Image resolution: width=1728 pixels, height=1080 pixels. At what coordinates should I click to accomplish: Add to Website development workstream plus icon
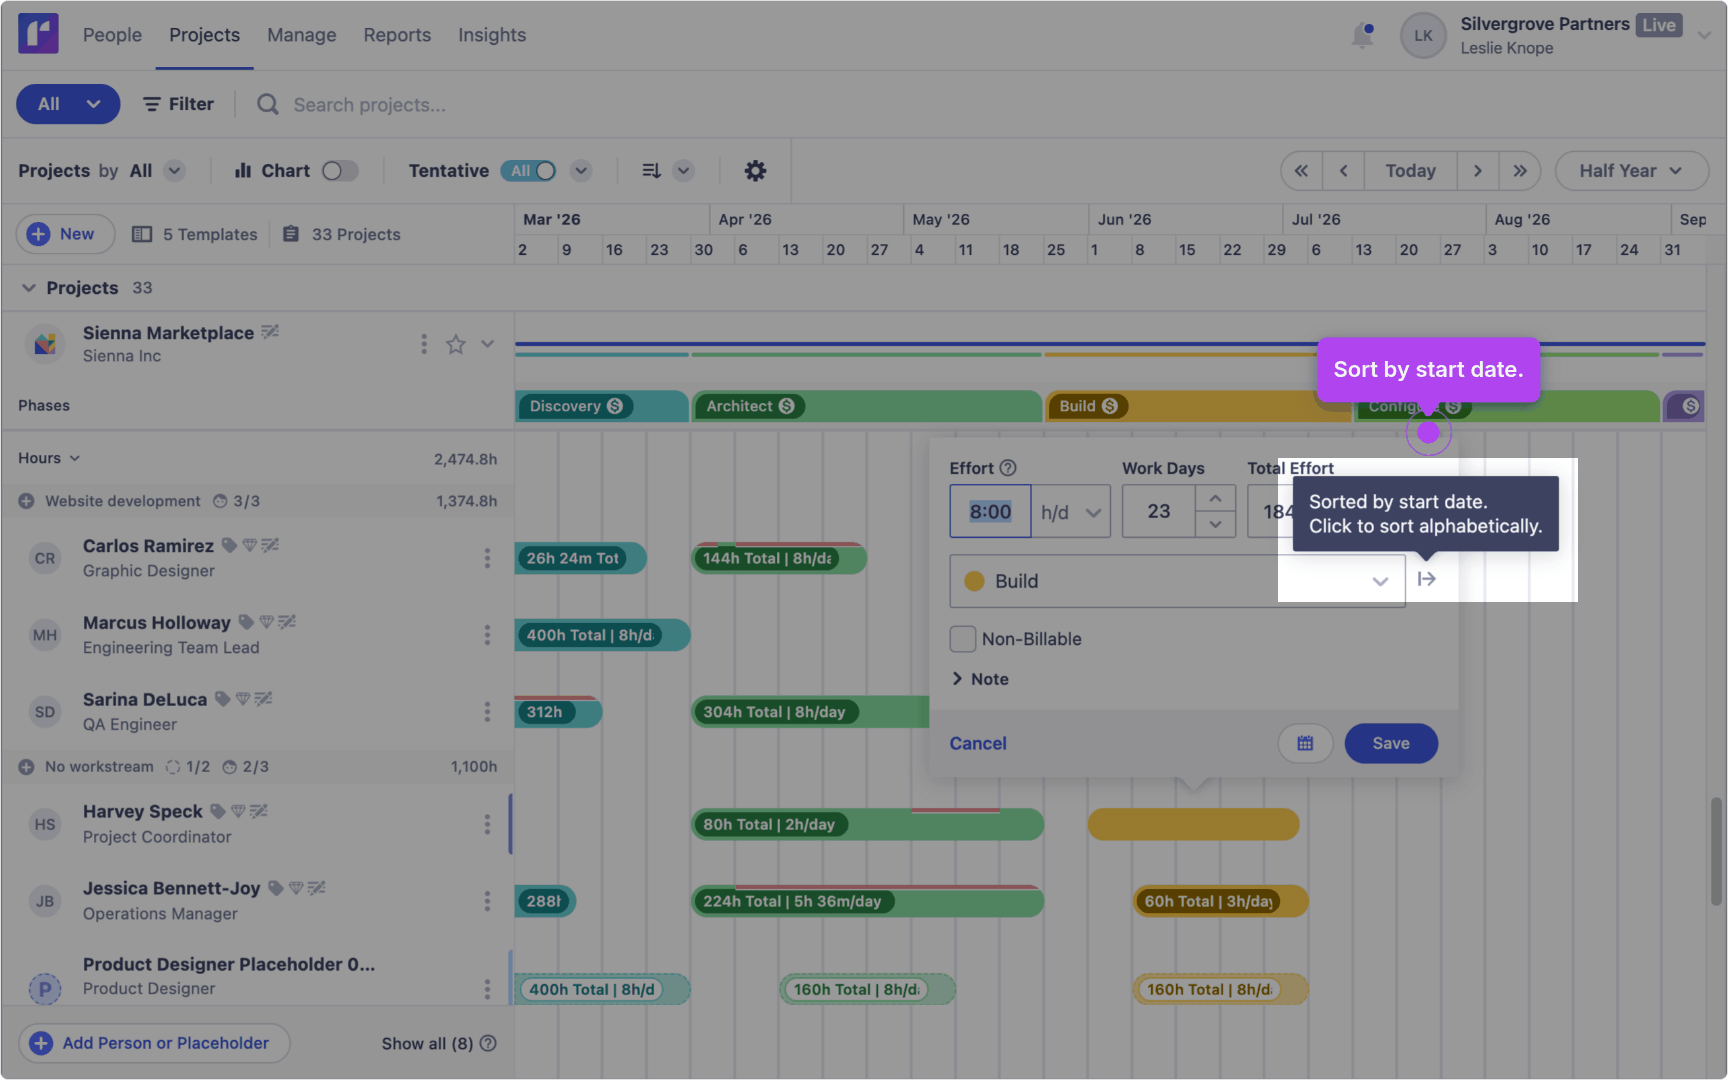(26, 501)
